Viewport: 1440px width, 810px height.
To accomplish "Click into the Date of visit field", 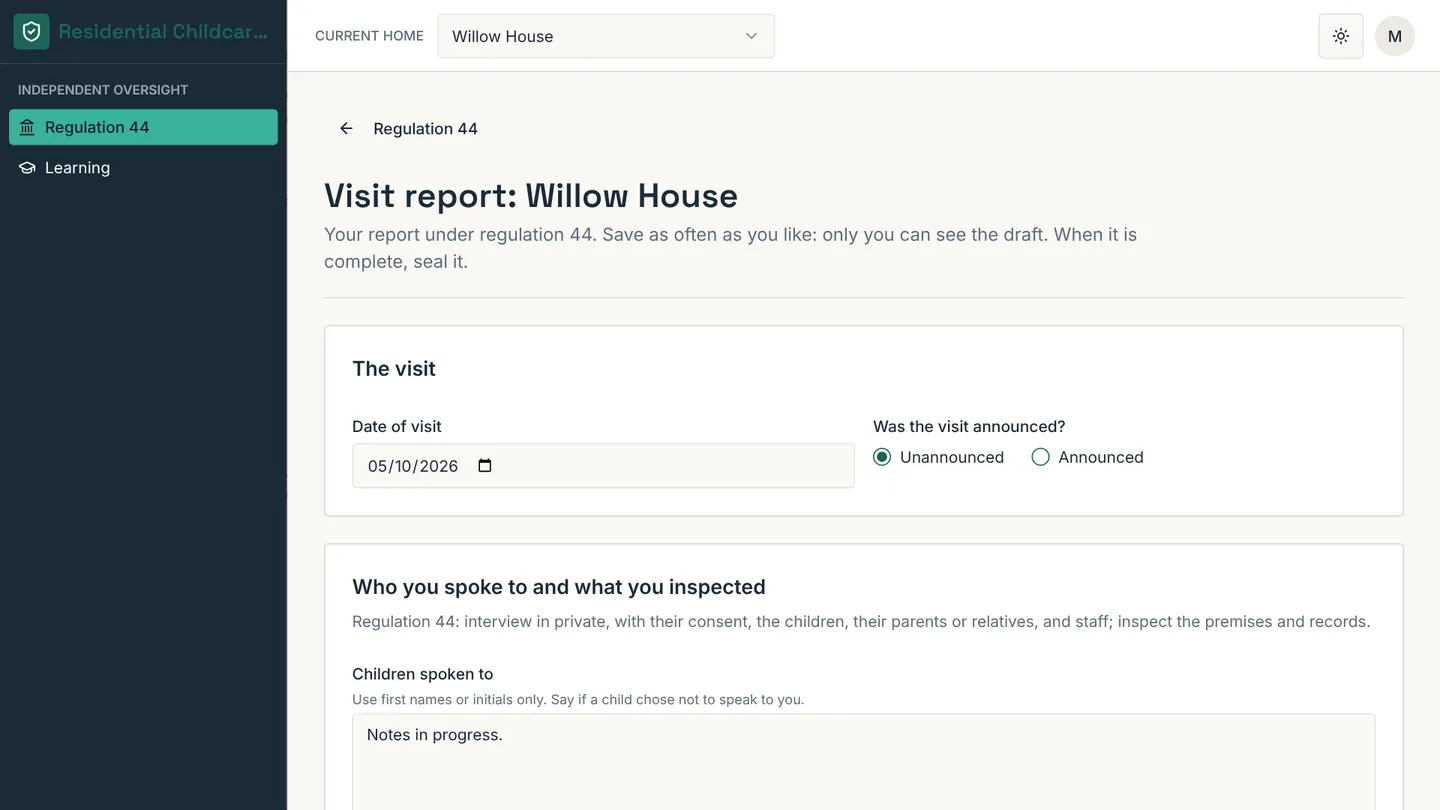I will tap(603, 466).
